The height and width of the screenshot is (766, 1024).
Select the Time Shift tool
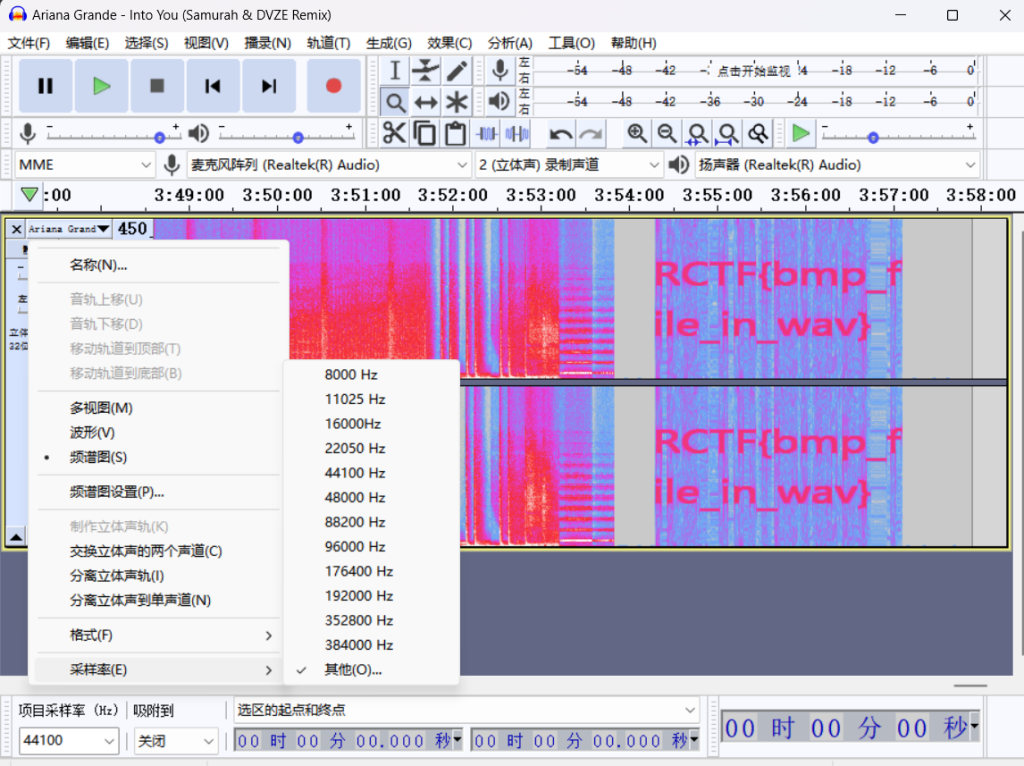click(x=426, y=102)
